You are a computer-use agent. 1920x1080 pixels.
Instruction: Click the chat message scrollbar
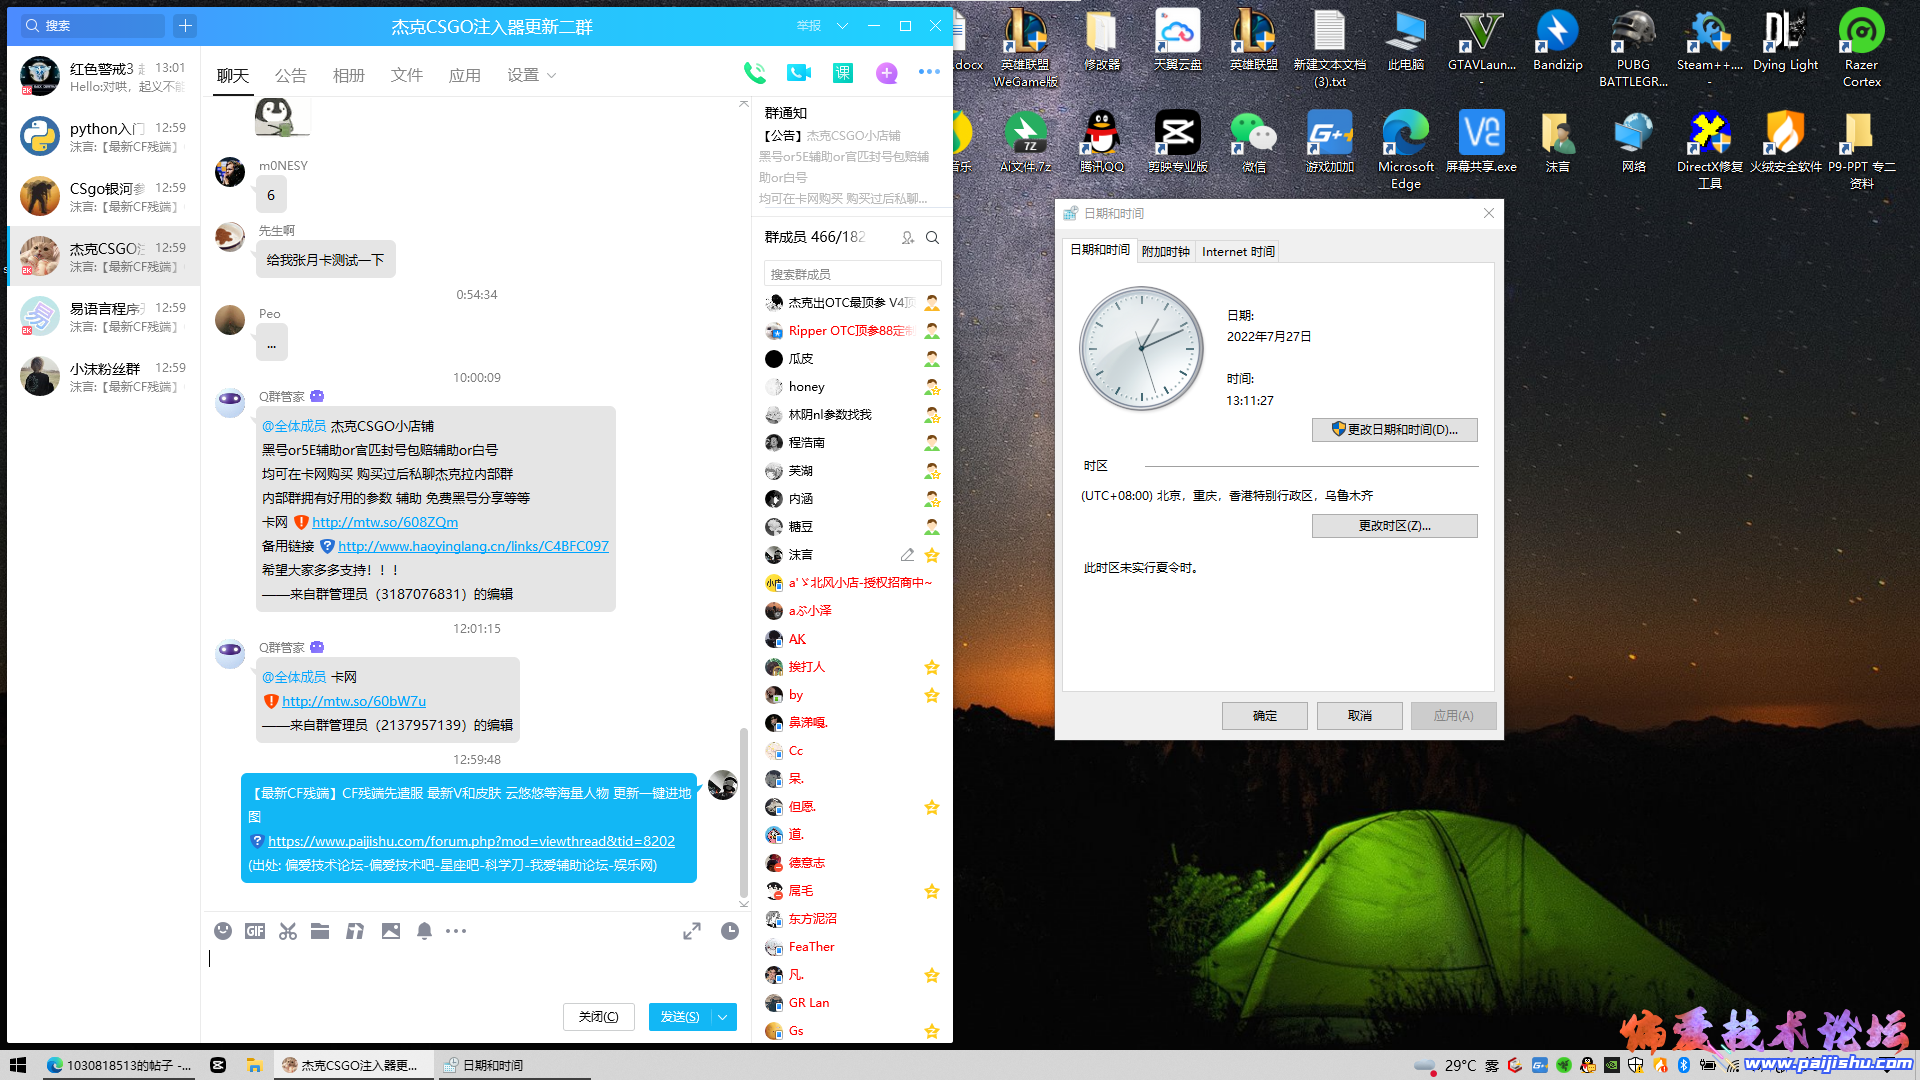coord(743,812)
